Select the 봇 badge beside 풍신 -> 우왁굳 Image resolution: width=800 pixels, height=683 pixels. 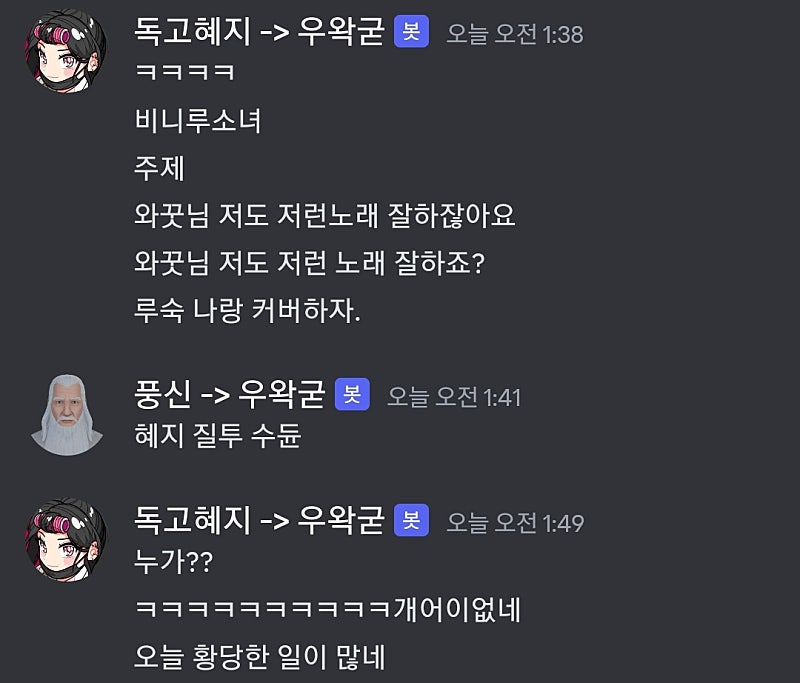(352, 394)
